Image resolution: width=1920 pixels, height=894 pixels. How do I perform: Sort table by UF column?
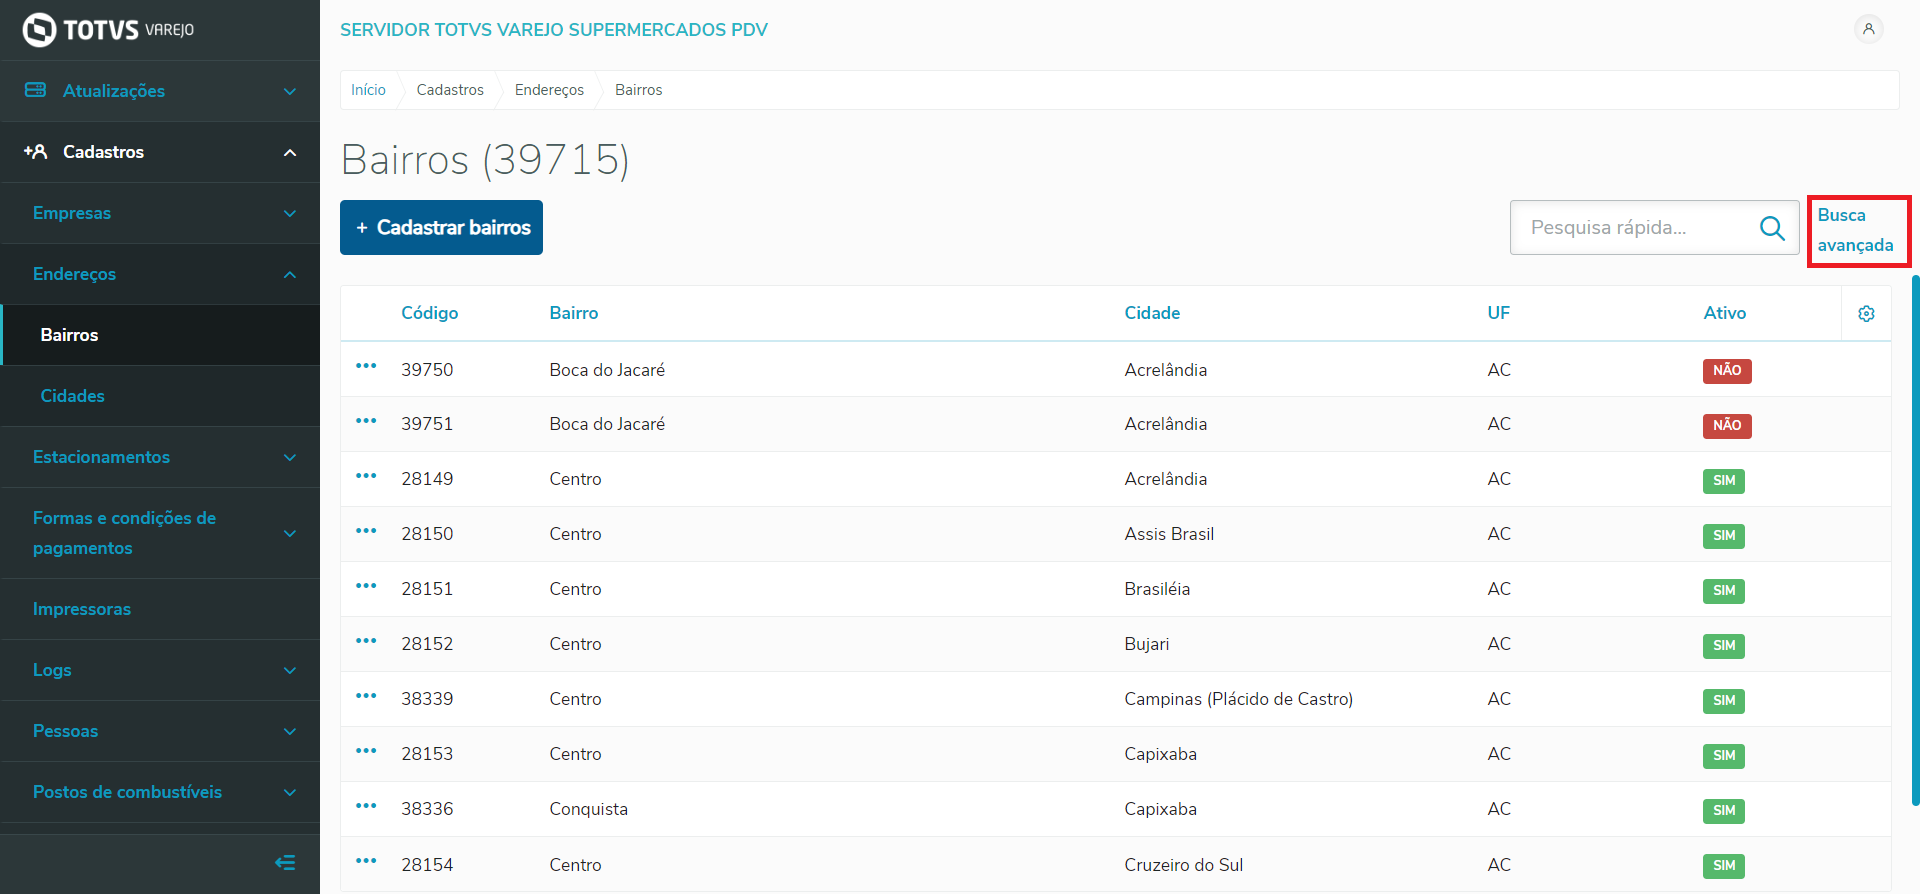[x=1498, y=313]
